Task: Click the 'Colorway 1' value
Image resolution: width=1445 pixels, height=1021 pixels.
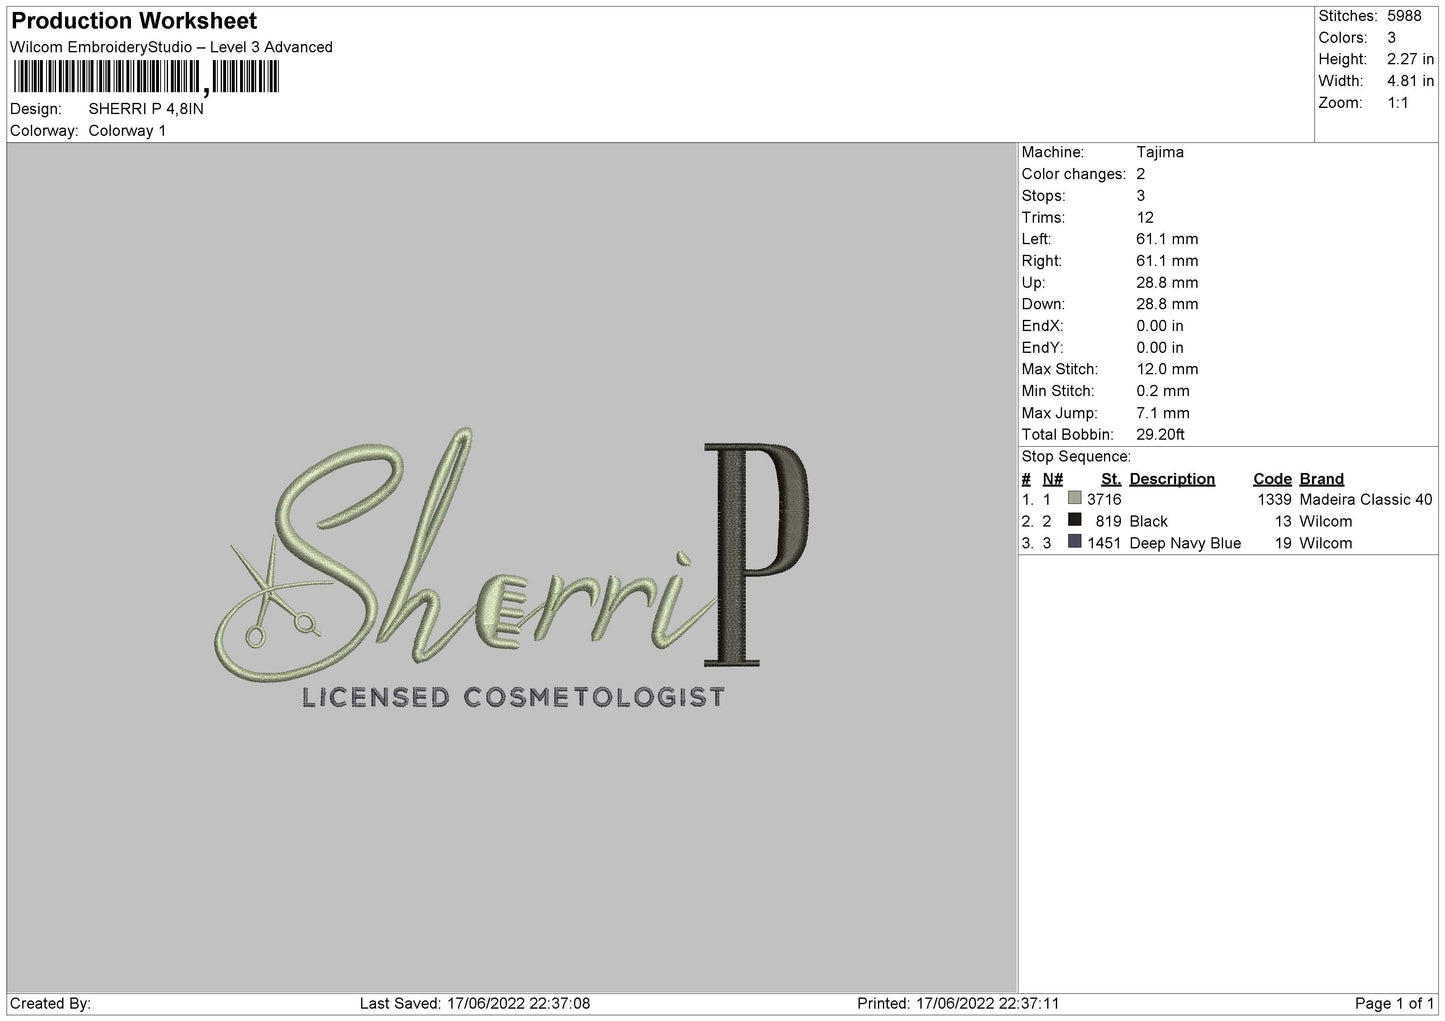Action: click(x=127, y=131)
